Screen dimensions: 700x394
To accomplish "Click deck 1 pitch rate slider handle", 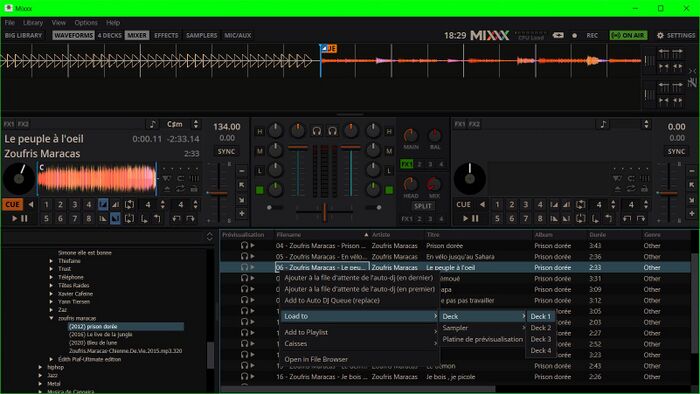I will (218, 193).
